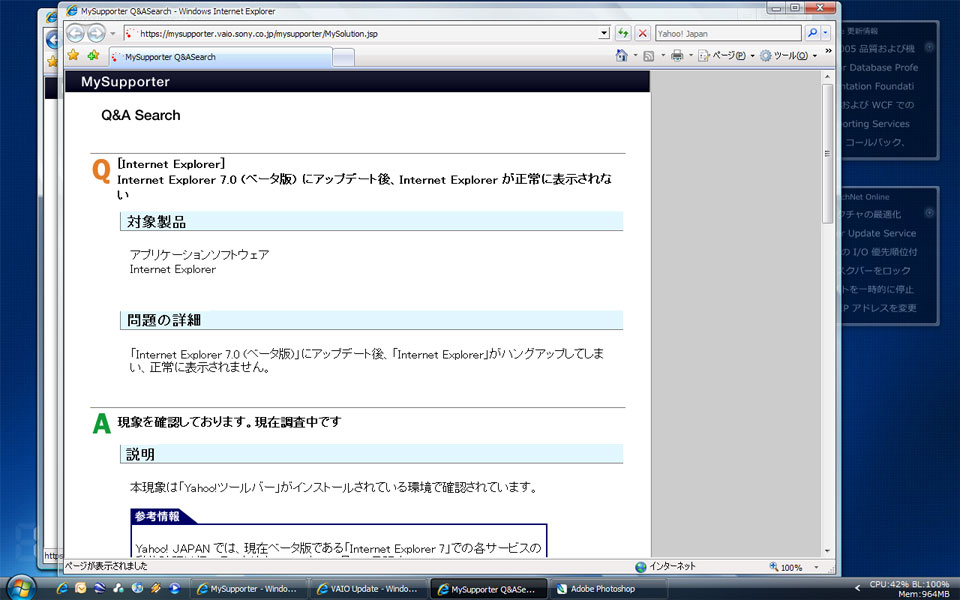This screenshot has height=600, width=960.
Task: Run search with the magnifier icon
Action: pos(812,33)
